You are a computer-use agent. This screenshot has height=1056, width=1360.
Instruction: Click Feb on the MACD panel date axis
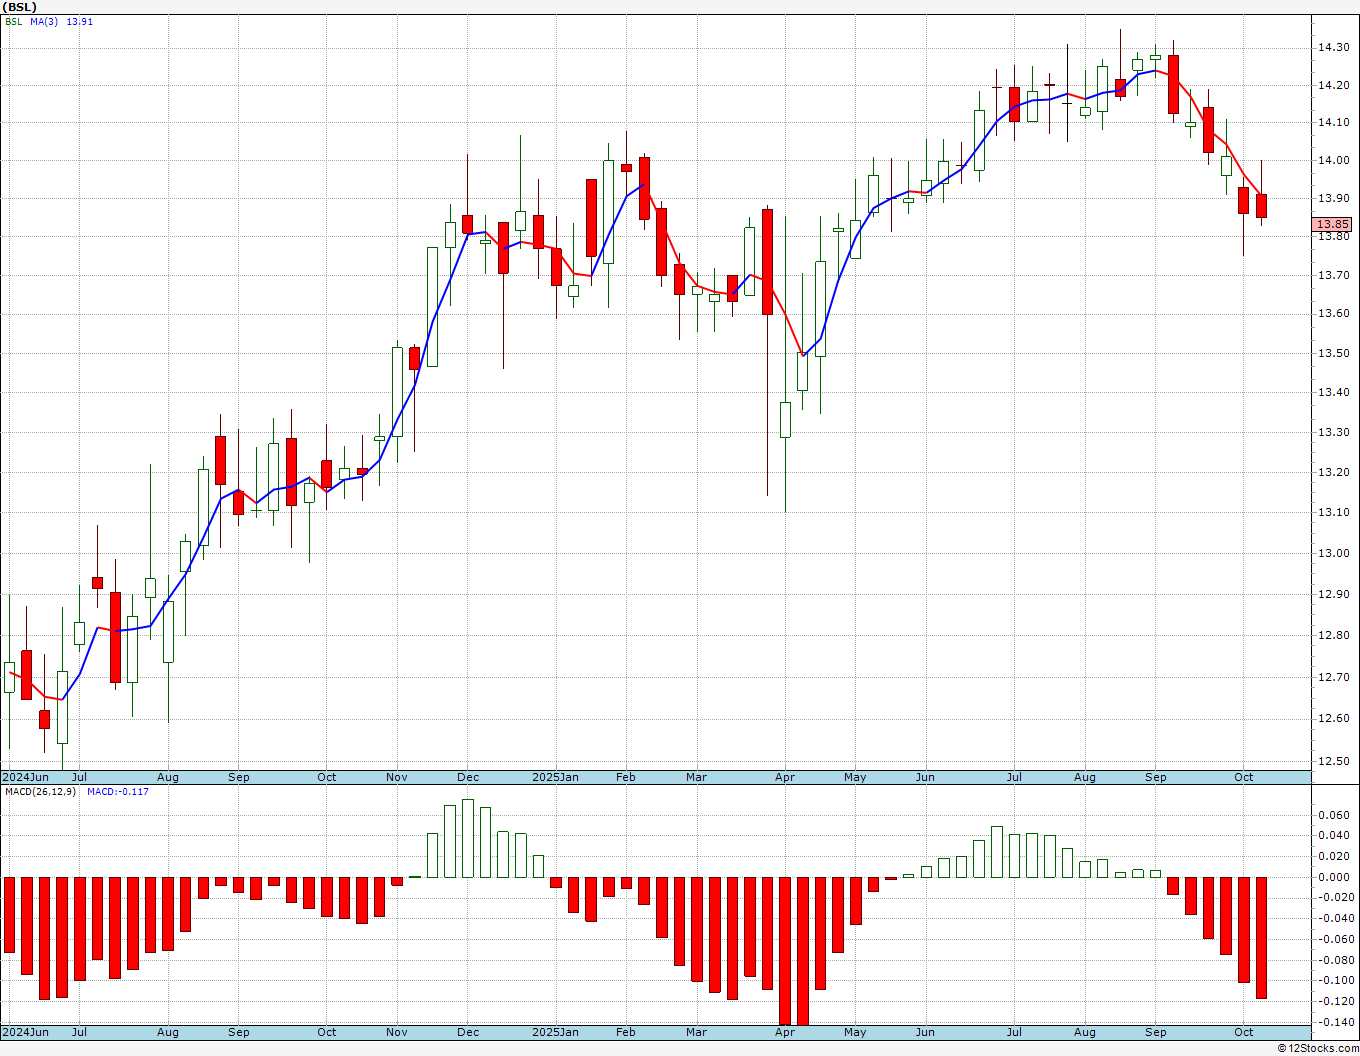pyautogui.click(x=626, y=1032)
